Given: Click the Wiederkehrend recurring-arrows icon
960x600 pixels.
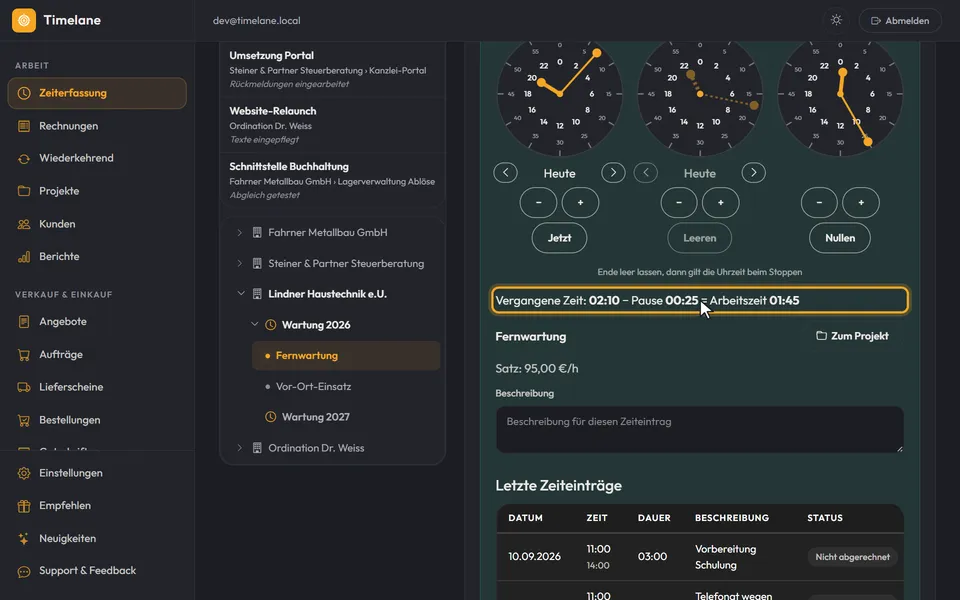Looking at the screenshot, I should click(x=24, y=159).
